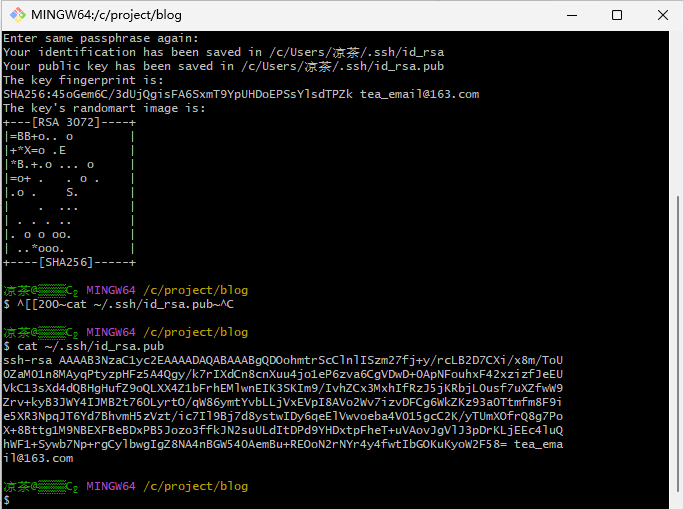Click window title MINGW64:/c/project/blog

click(x=106, y=15)
